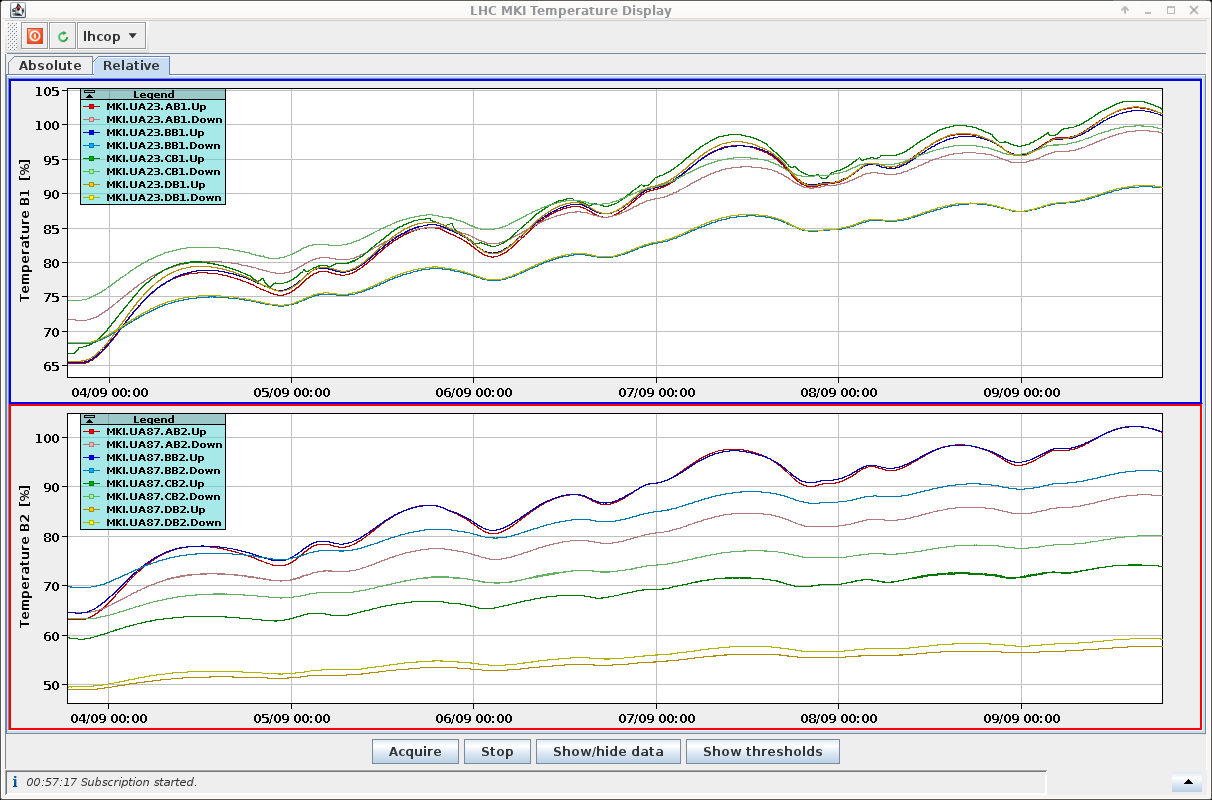This screenshot has width=1212, height=800.
Task: Click the green refresh icon
Action: (x=63, y=36)
